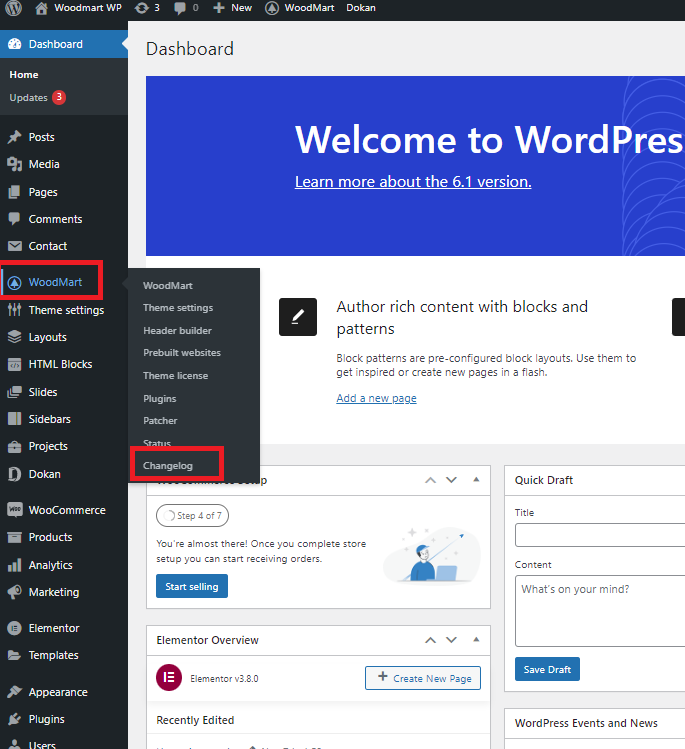Follow Learn more about 6.1 version link
The image size is (685, 749).
[x=413, y=182]
